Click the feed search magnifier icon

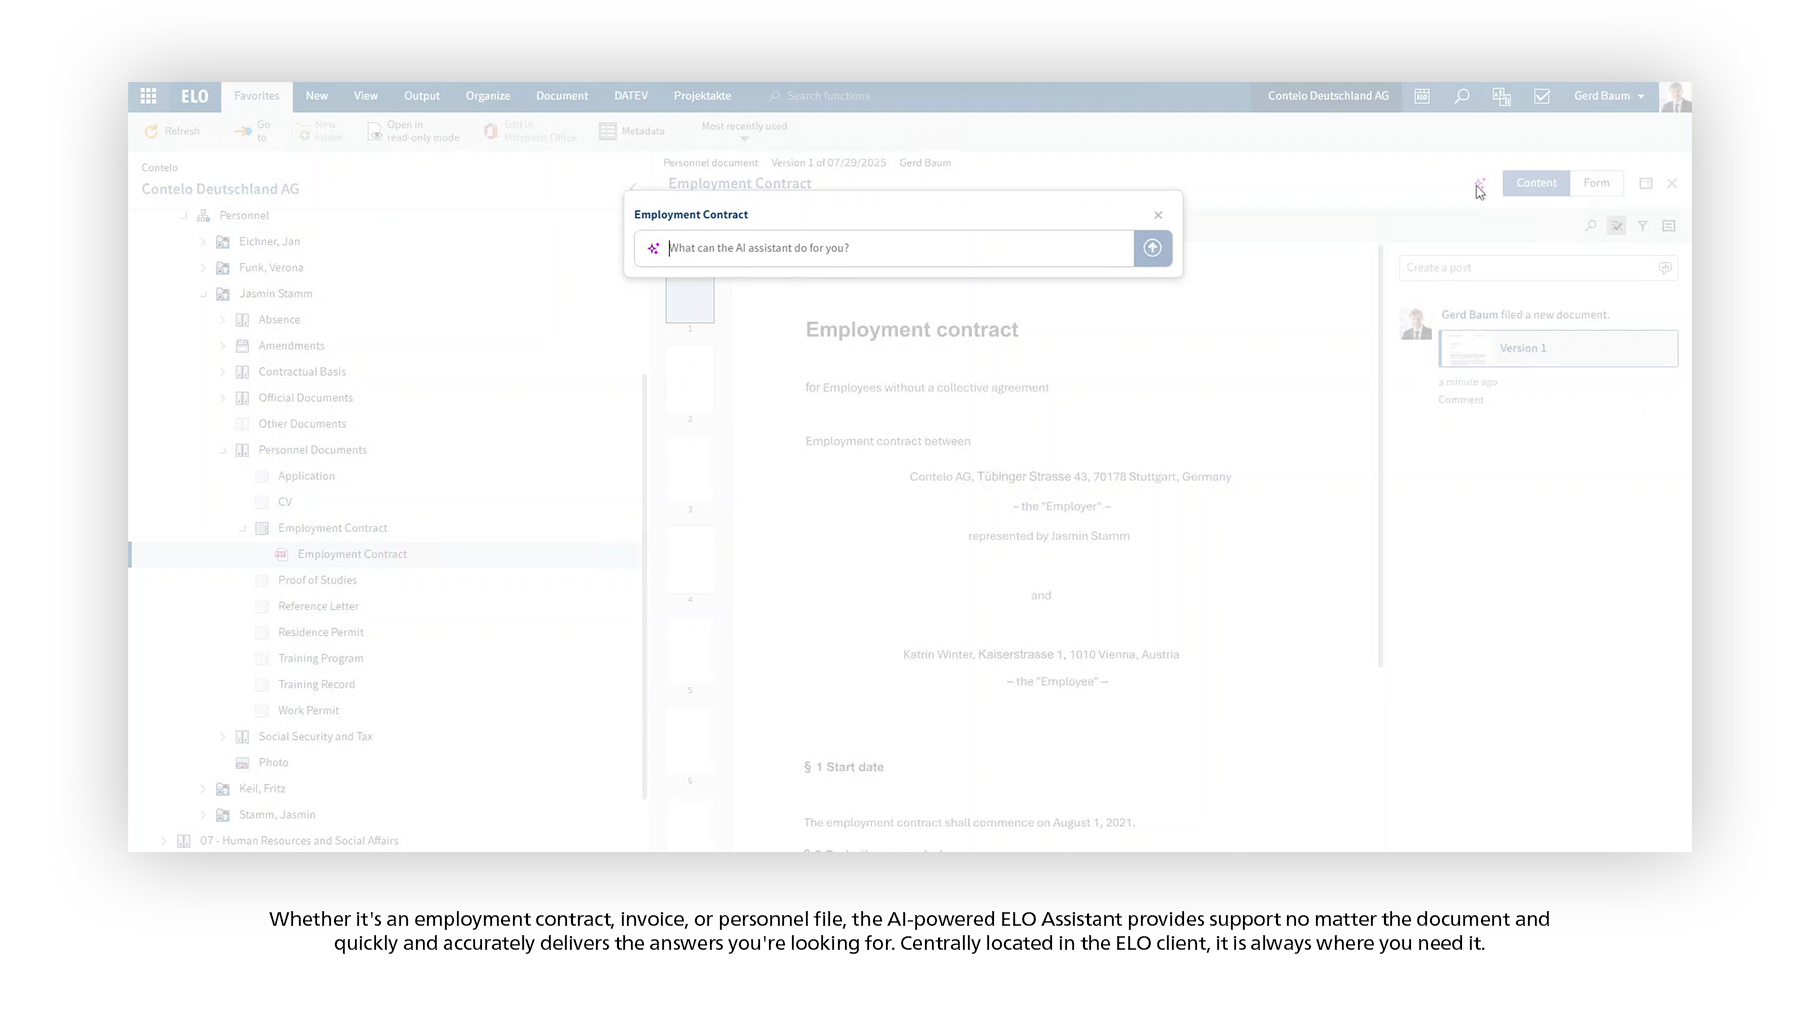[1590, 225]
